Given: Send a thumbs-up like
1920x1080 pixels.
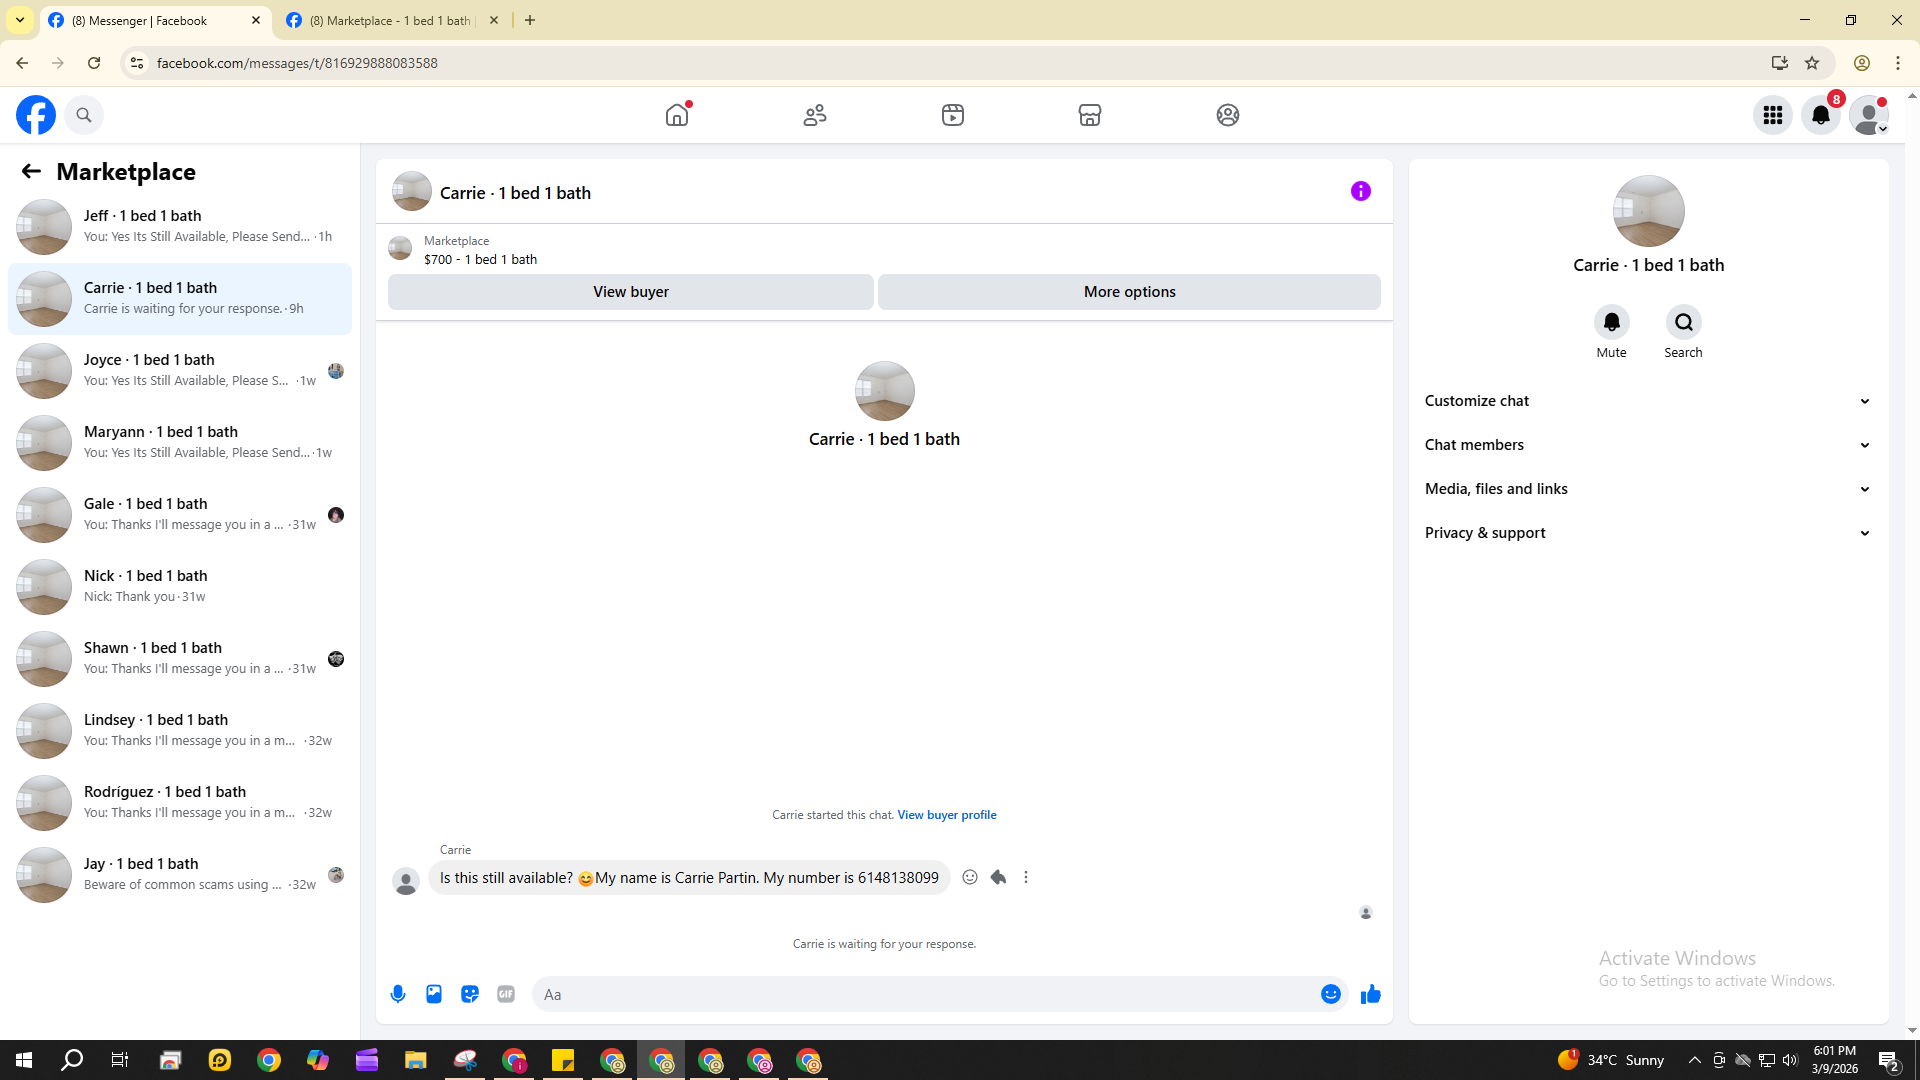Looking at the screenshot, I should coord(1370,994).
